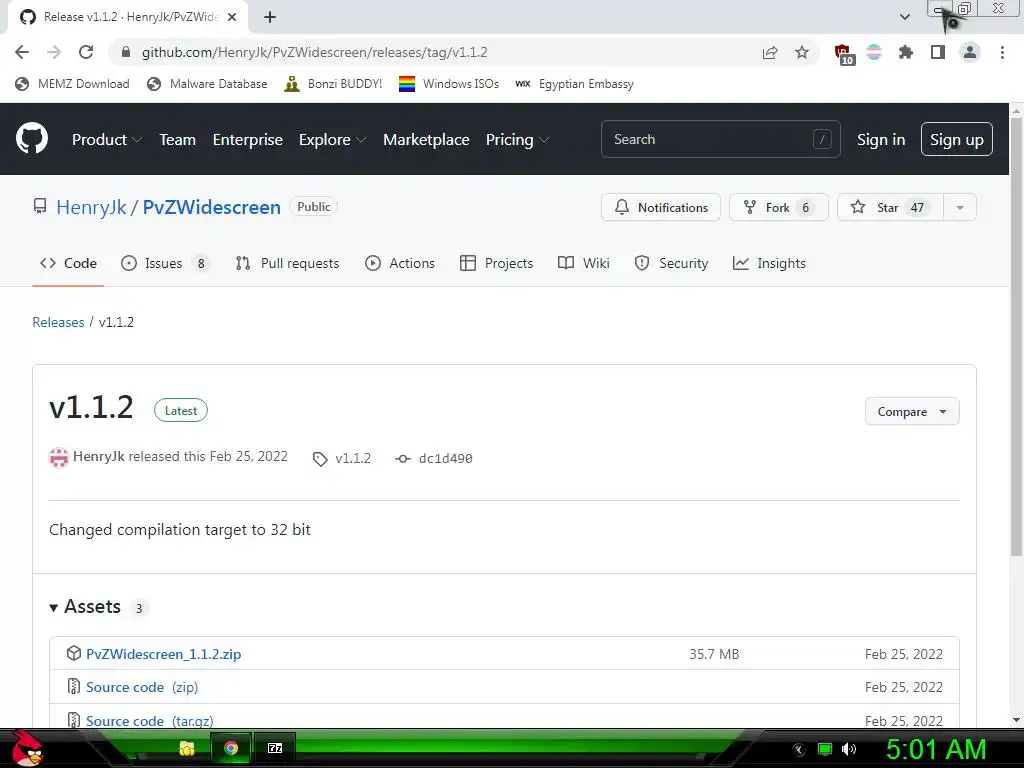Image resolution: width=1024 pixels, height=768 pixels.
Task: Open the Chrome profile avatar icon
Action: [970, 52]
